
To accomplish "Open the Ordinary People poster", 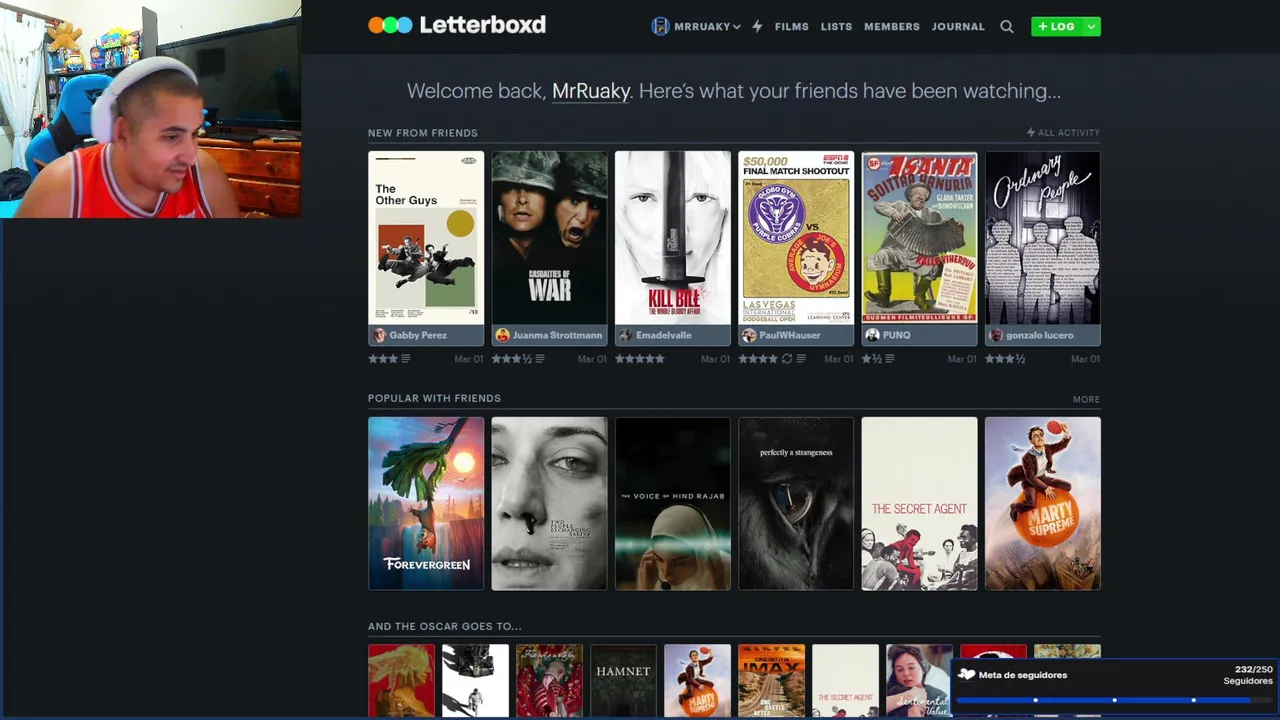I will pos(1043,237).
